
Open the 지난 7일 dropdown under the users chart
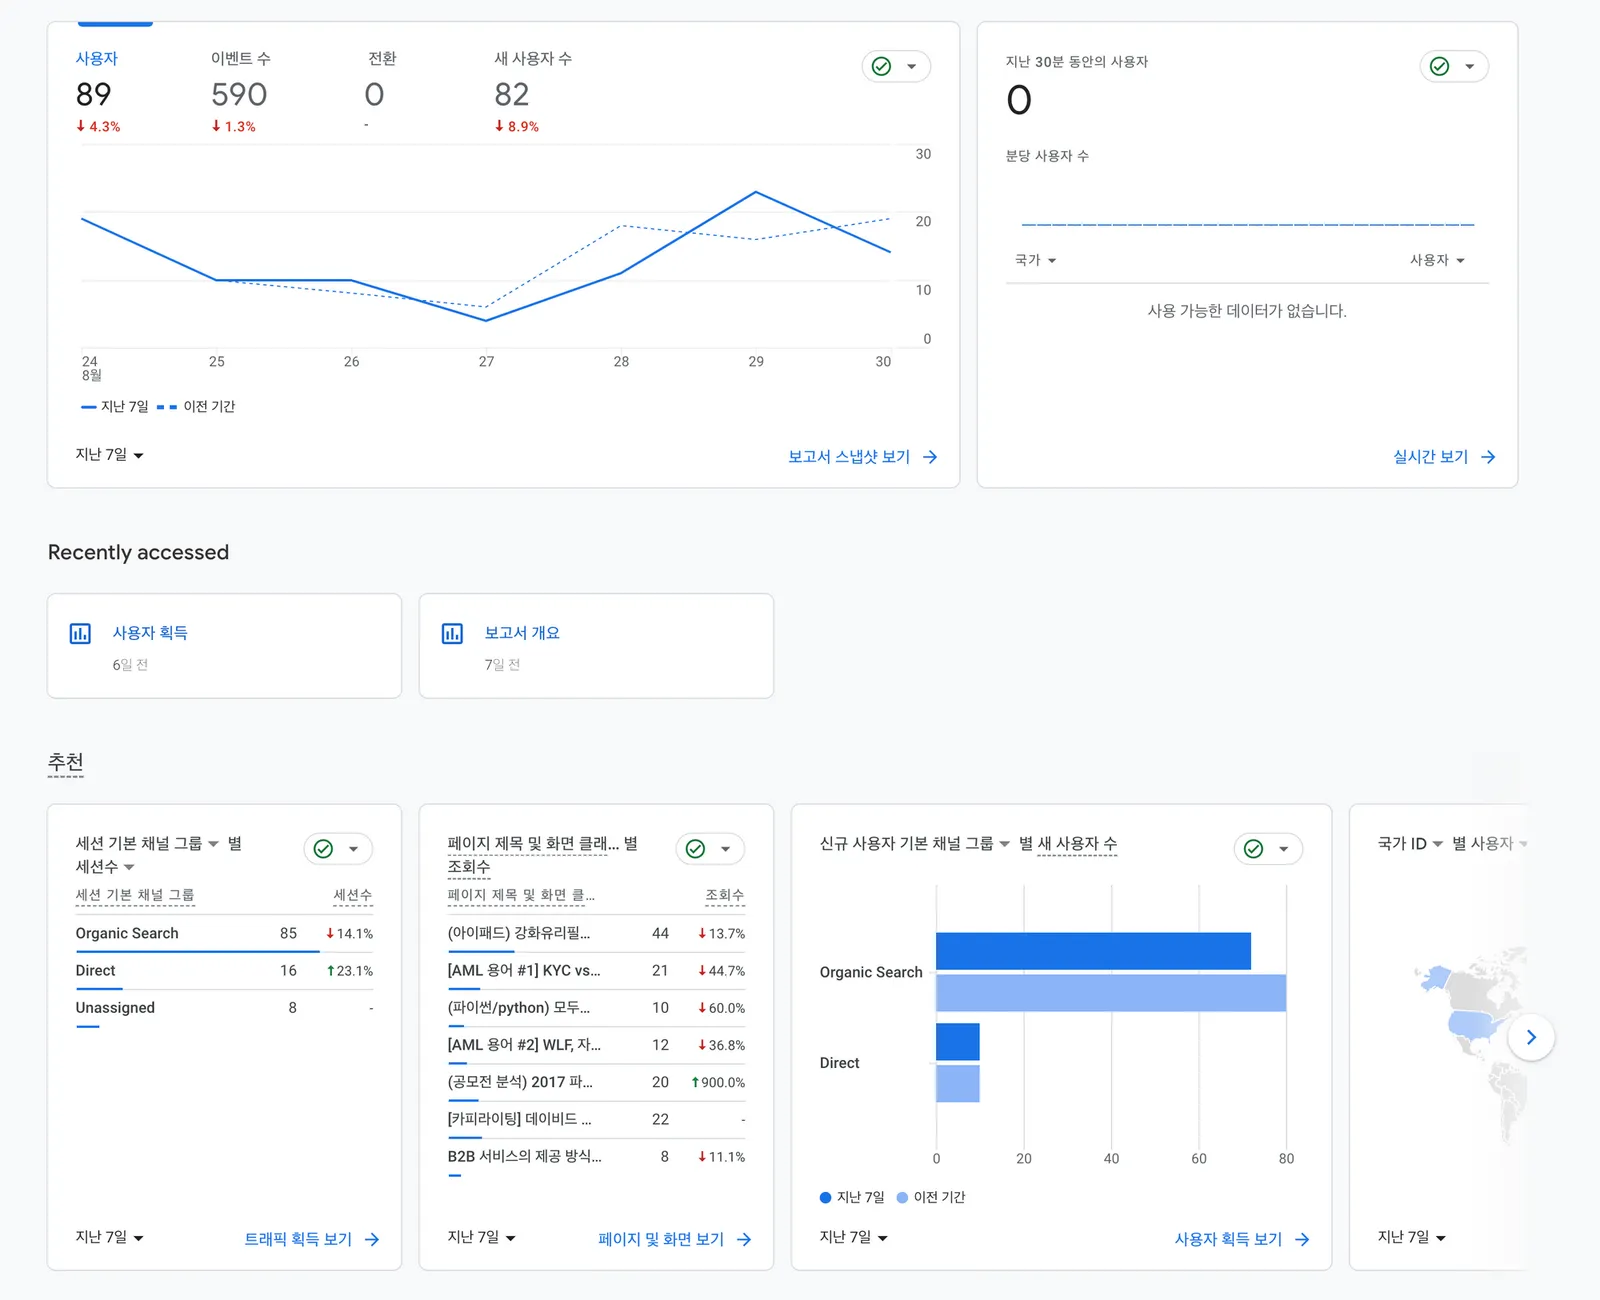[109, 454]
